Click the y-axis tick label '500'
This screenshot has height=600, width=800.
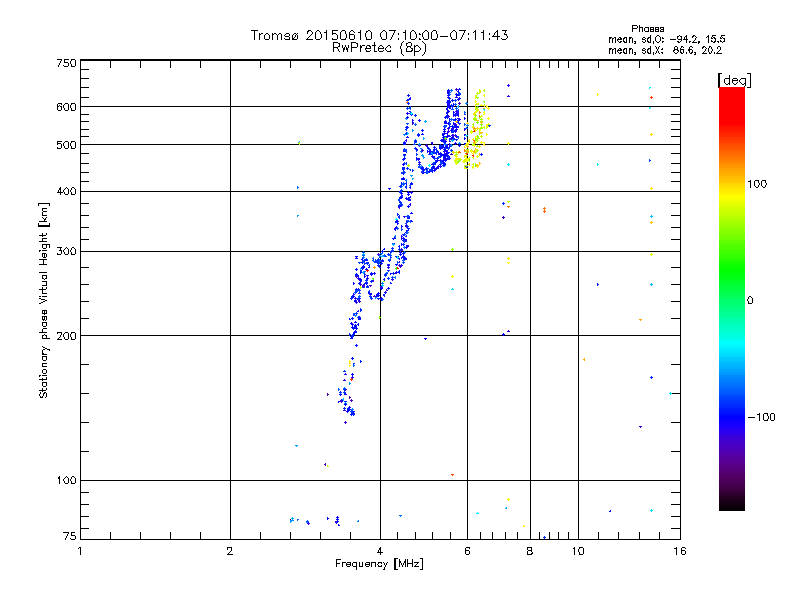66,145
